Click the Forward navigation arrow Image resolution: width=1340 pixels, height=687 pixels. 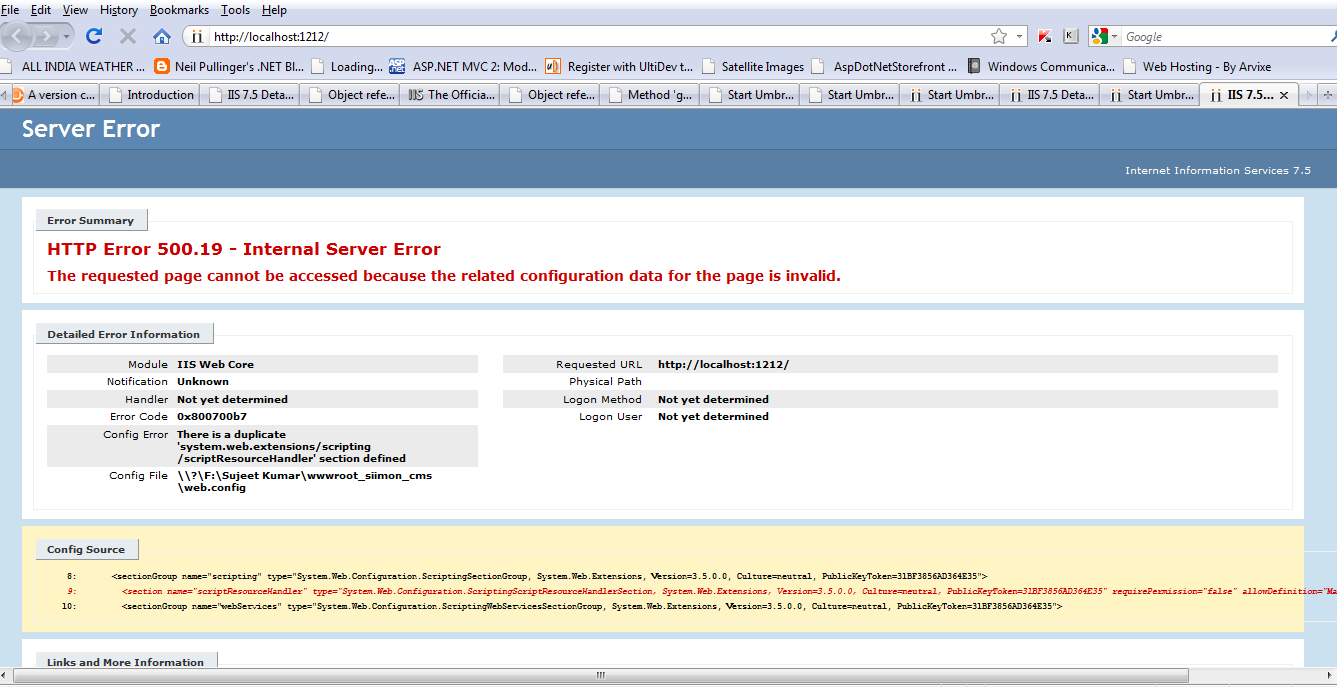(48, 36)
